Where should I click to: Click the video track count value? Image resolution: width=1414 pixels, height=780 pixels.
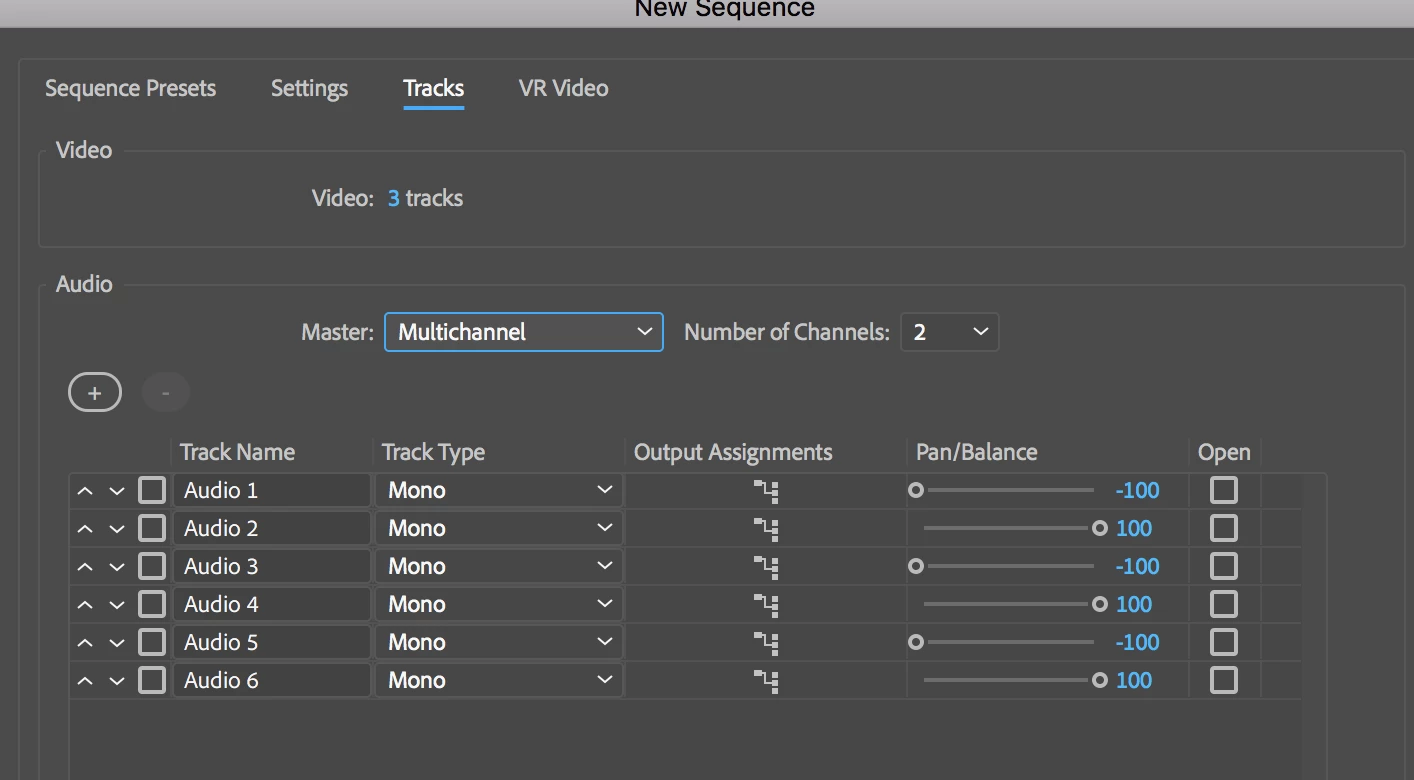tap(394, 198)
